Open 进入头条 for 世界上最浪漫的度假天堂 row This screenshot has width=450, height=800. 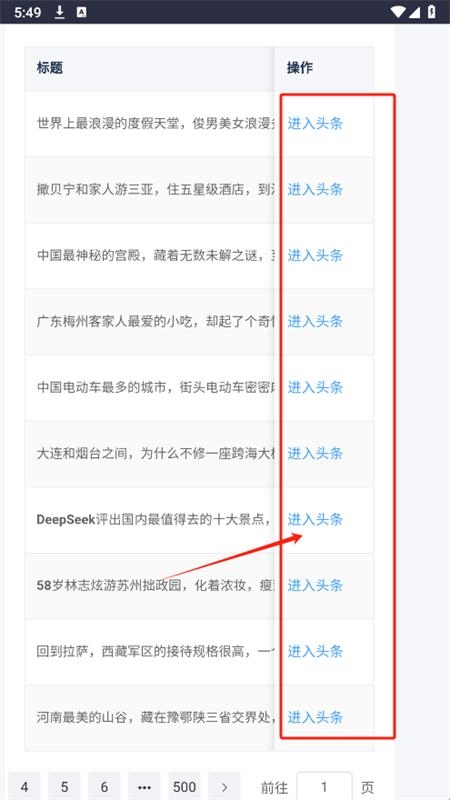point(315,123)
